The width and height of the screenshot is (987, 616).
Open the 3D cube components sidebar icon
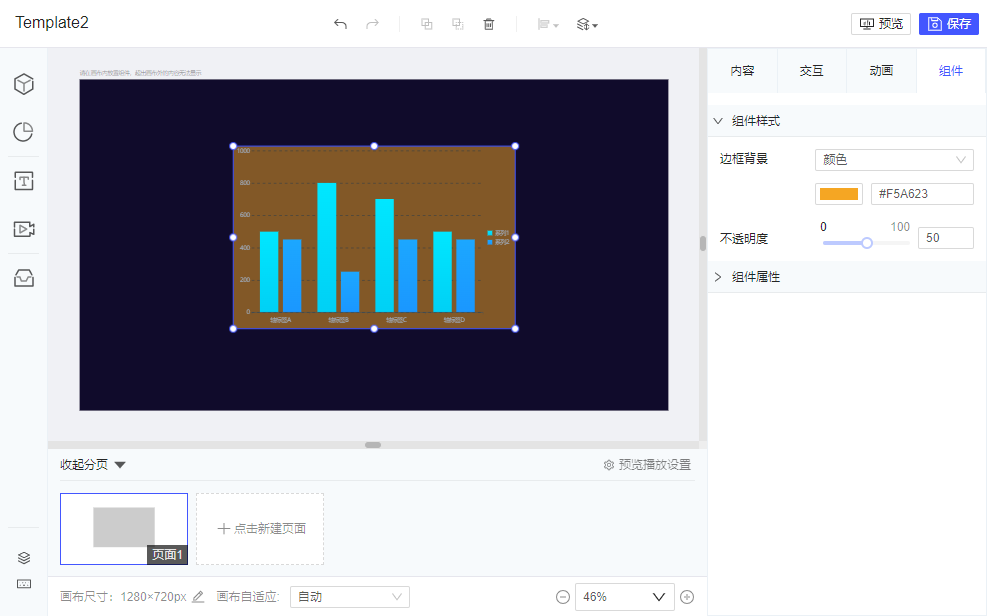(24, 84)
